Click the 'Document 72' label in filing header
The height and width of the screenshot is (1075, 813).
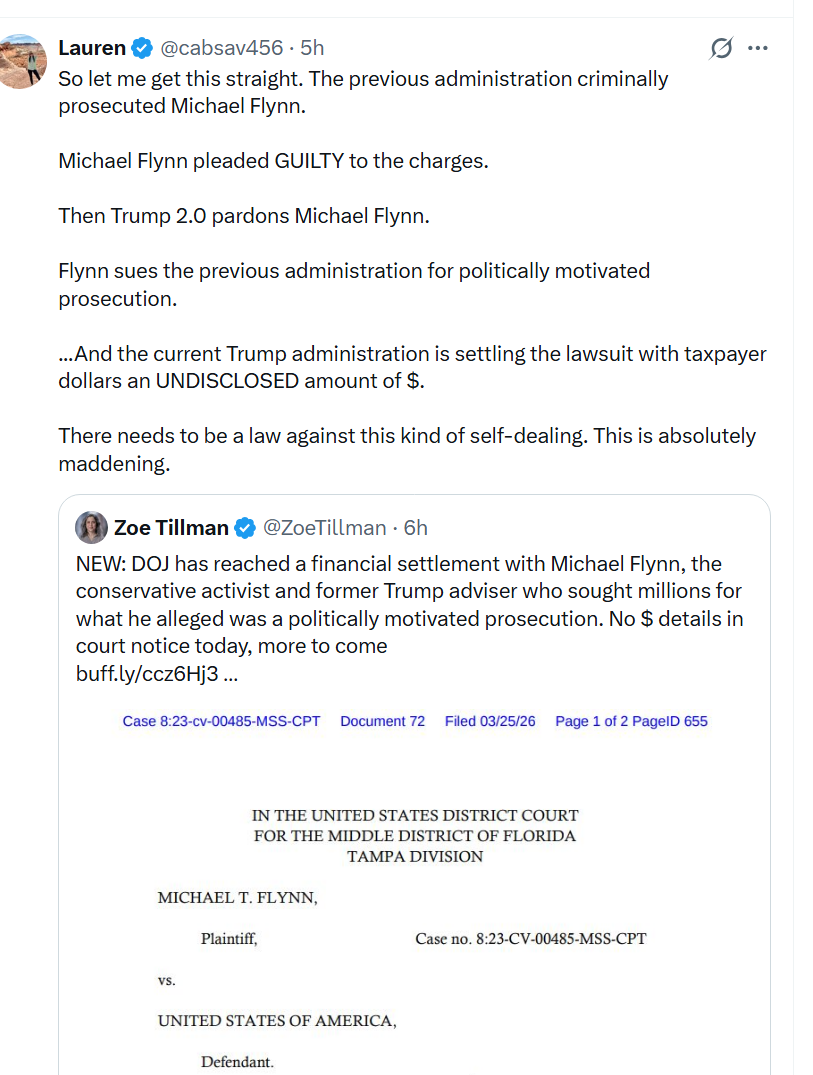tap(382, 721)
